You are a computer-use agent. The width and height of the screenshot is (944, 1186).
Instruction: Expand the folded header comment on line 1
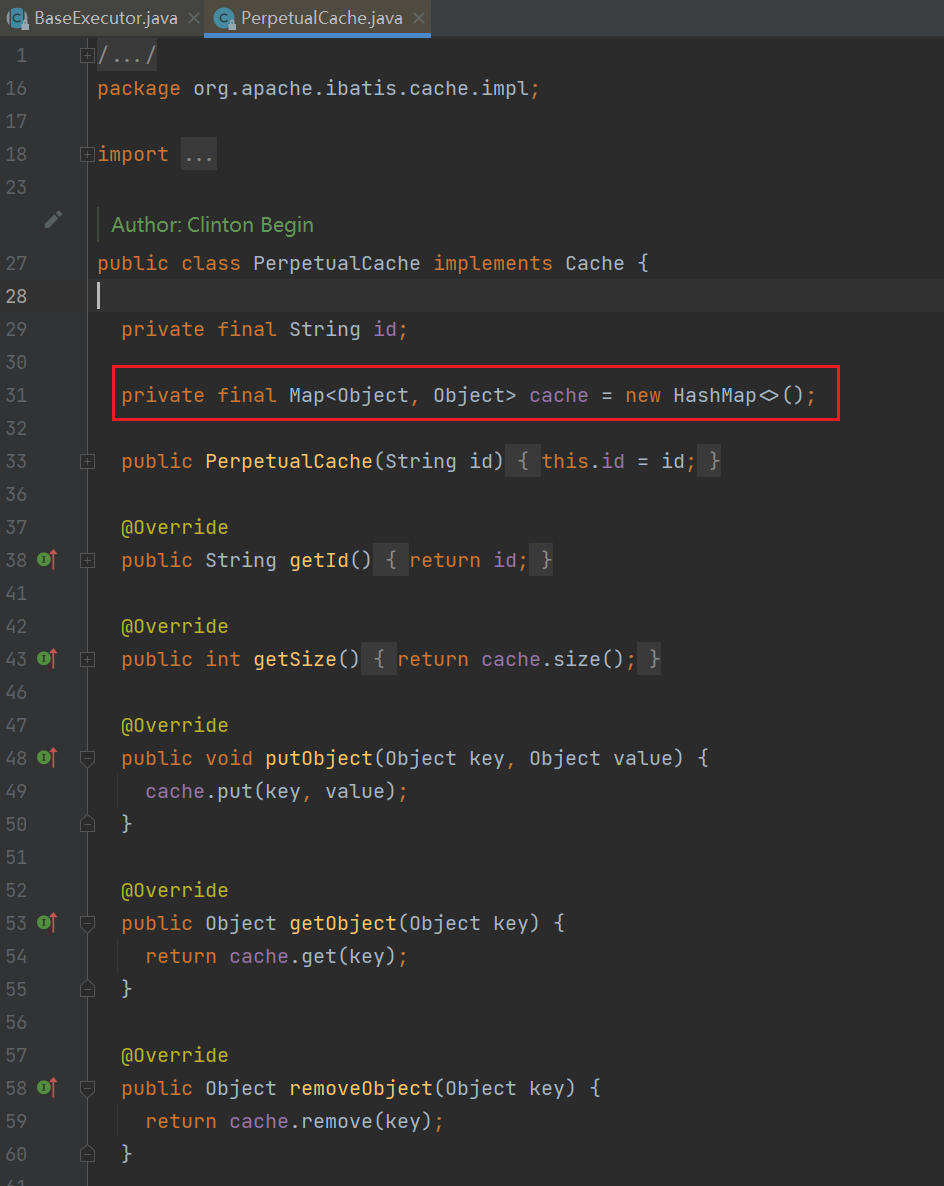click(88, 55)
